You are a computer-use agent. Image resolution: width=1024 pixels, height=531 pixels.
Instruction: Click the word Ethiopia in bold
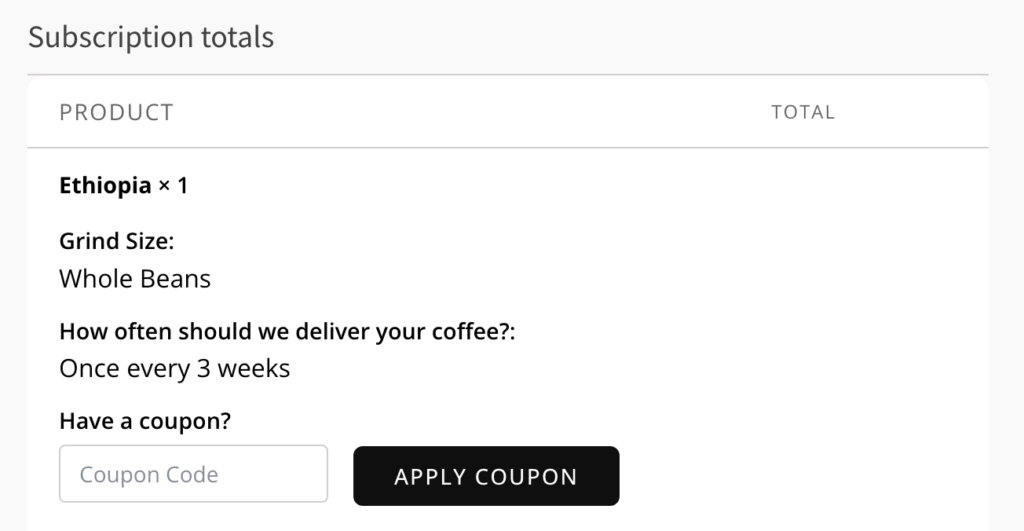click(105, 186)
